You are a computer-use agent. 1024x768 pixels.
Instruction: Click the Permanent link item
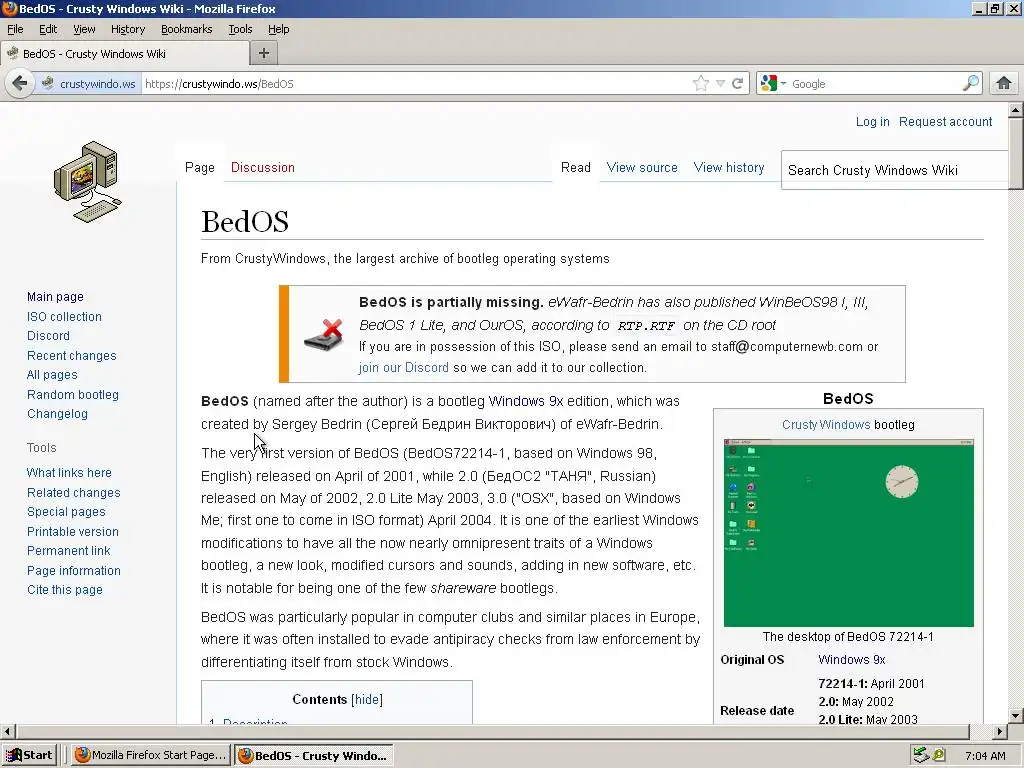click(x=69, y=551)
